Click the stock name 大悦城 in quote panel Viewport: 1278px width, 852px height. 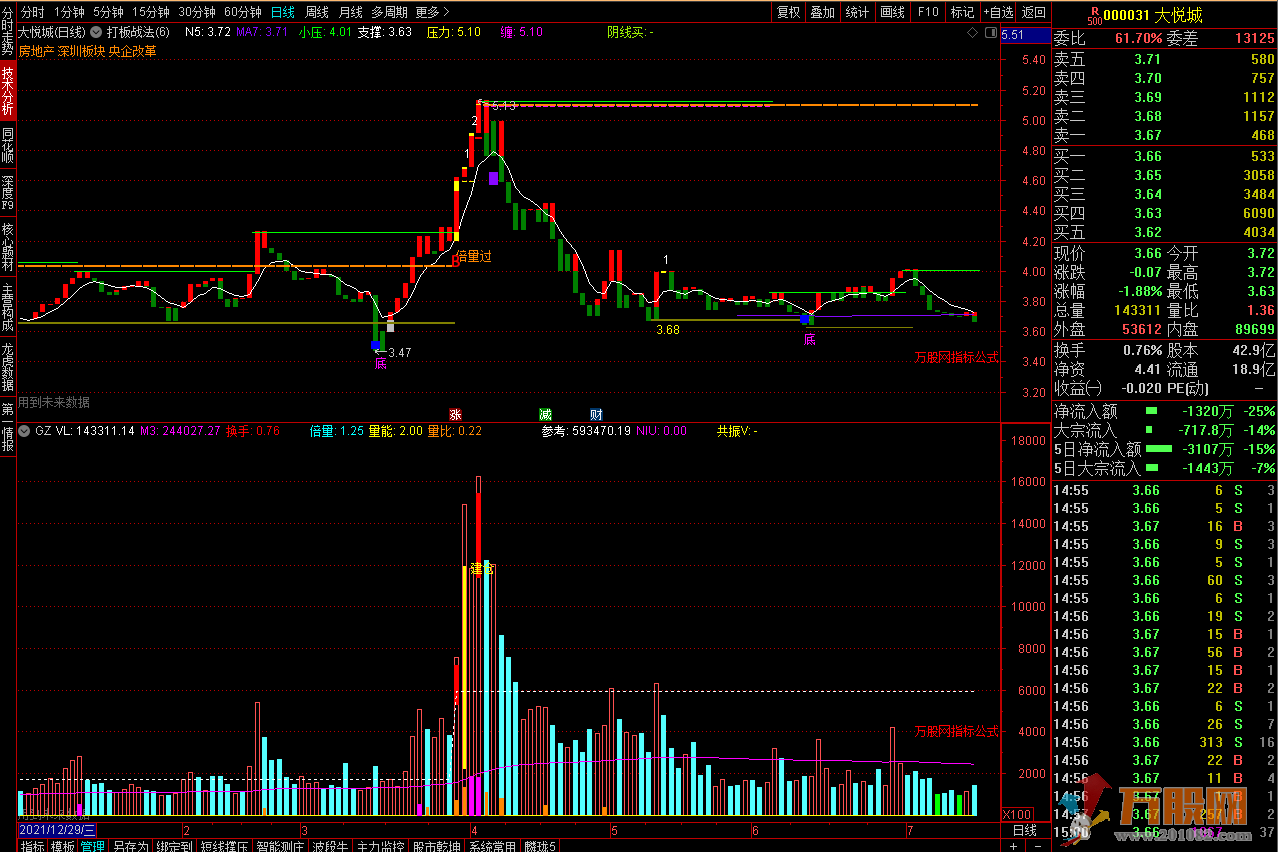[1179, 15]
